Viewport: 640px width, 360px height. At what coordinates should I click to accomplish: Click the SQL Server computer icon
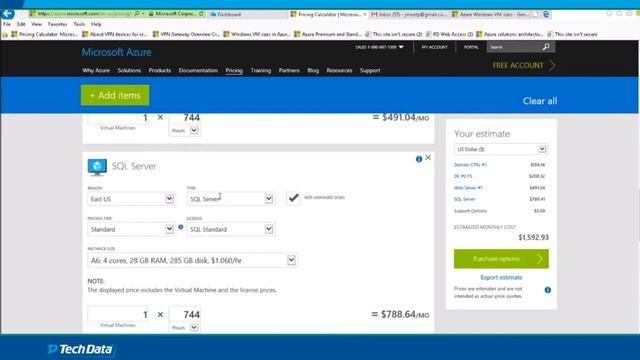click(x=97, y=167)
